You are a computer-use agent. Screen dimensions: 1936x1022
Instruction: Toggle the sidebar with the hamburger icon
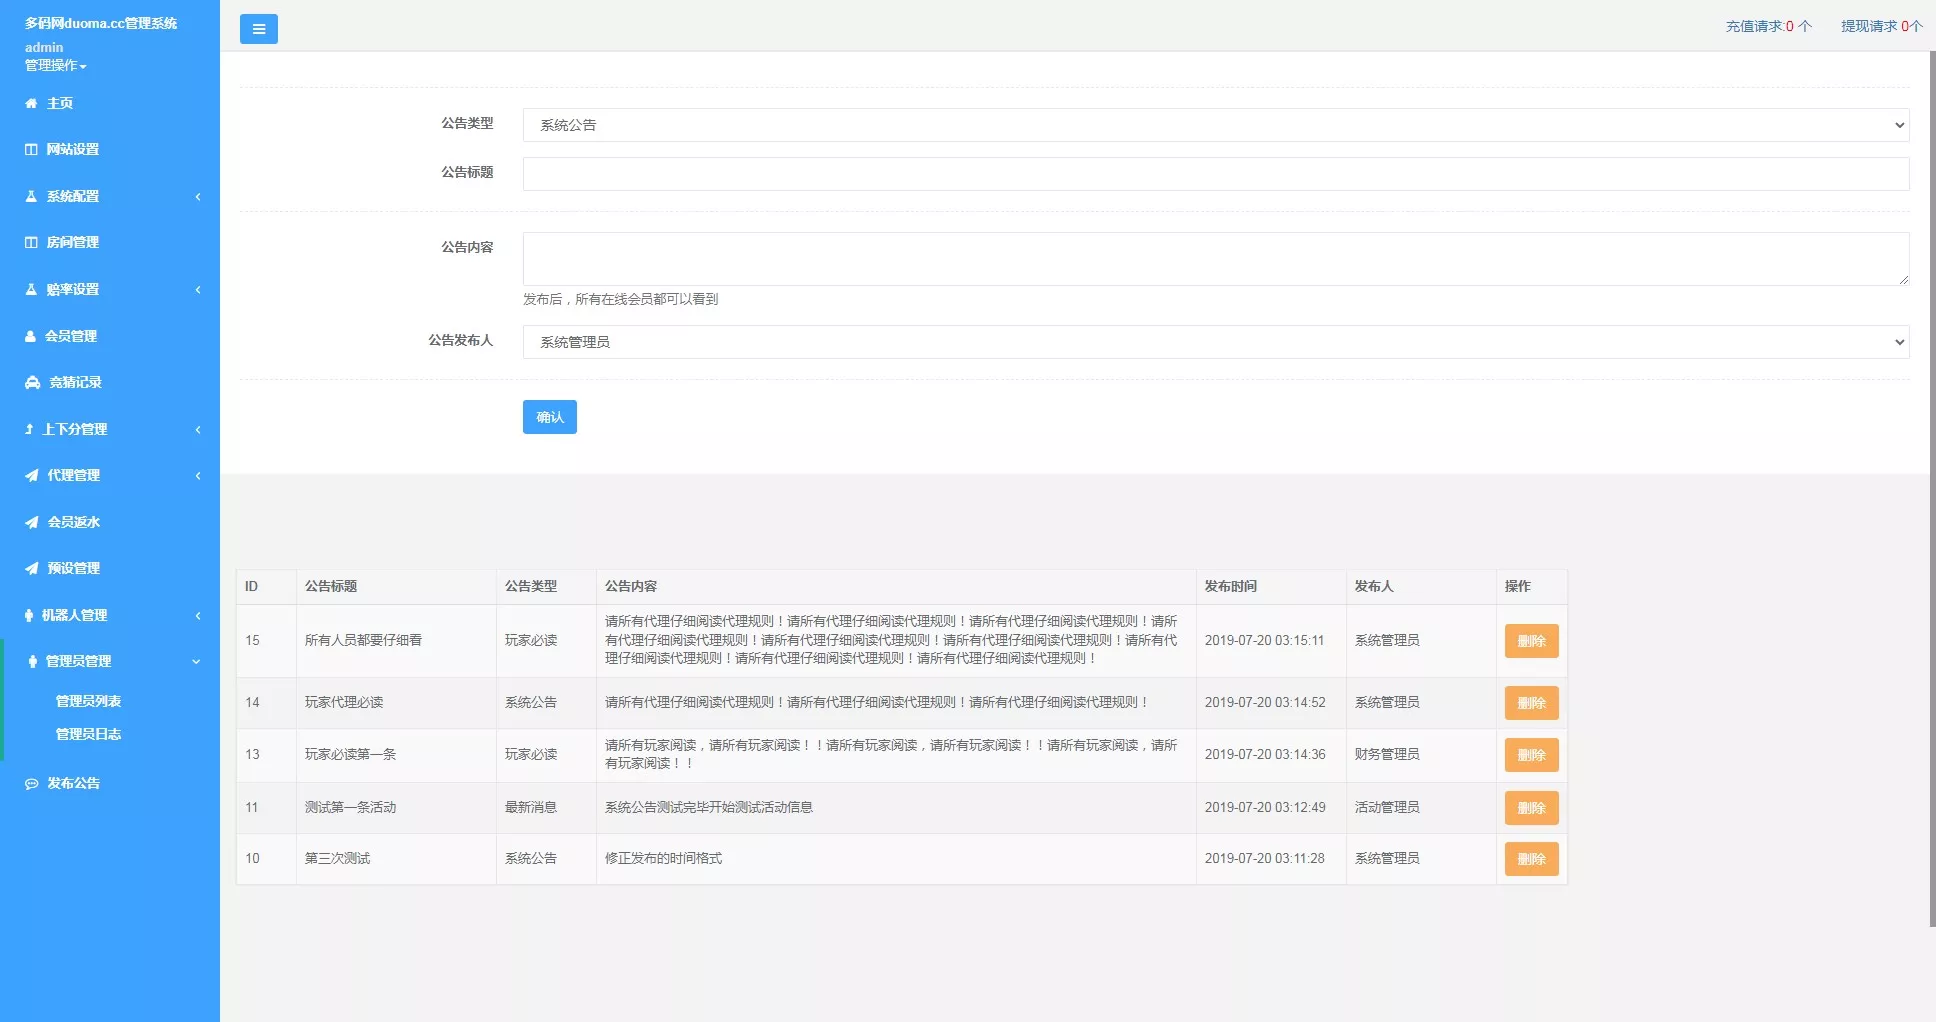tap(259, 29)
